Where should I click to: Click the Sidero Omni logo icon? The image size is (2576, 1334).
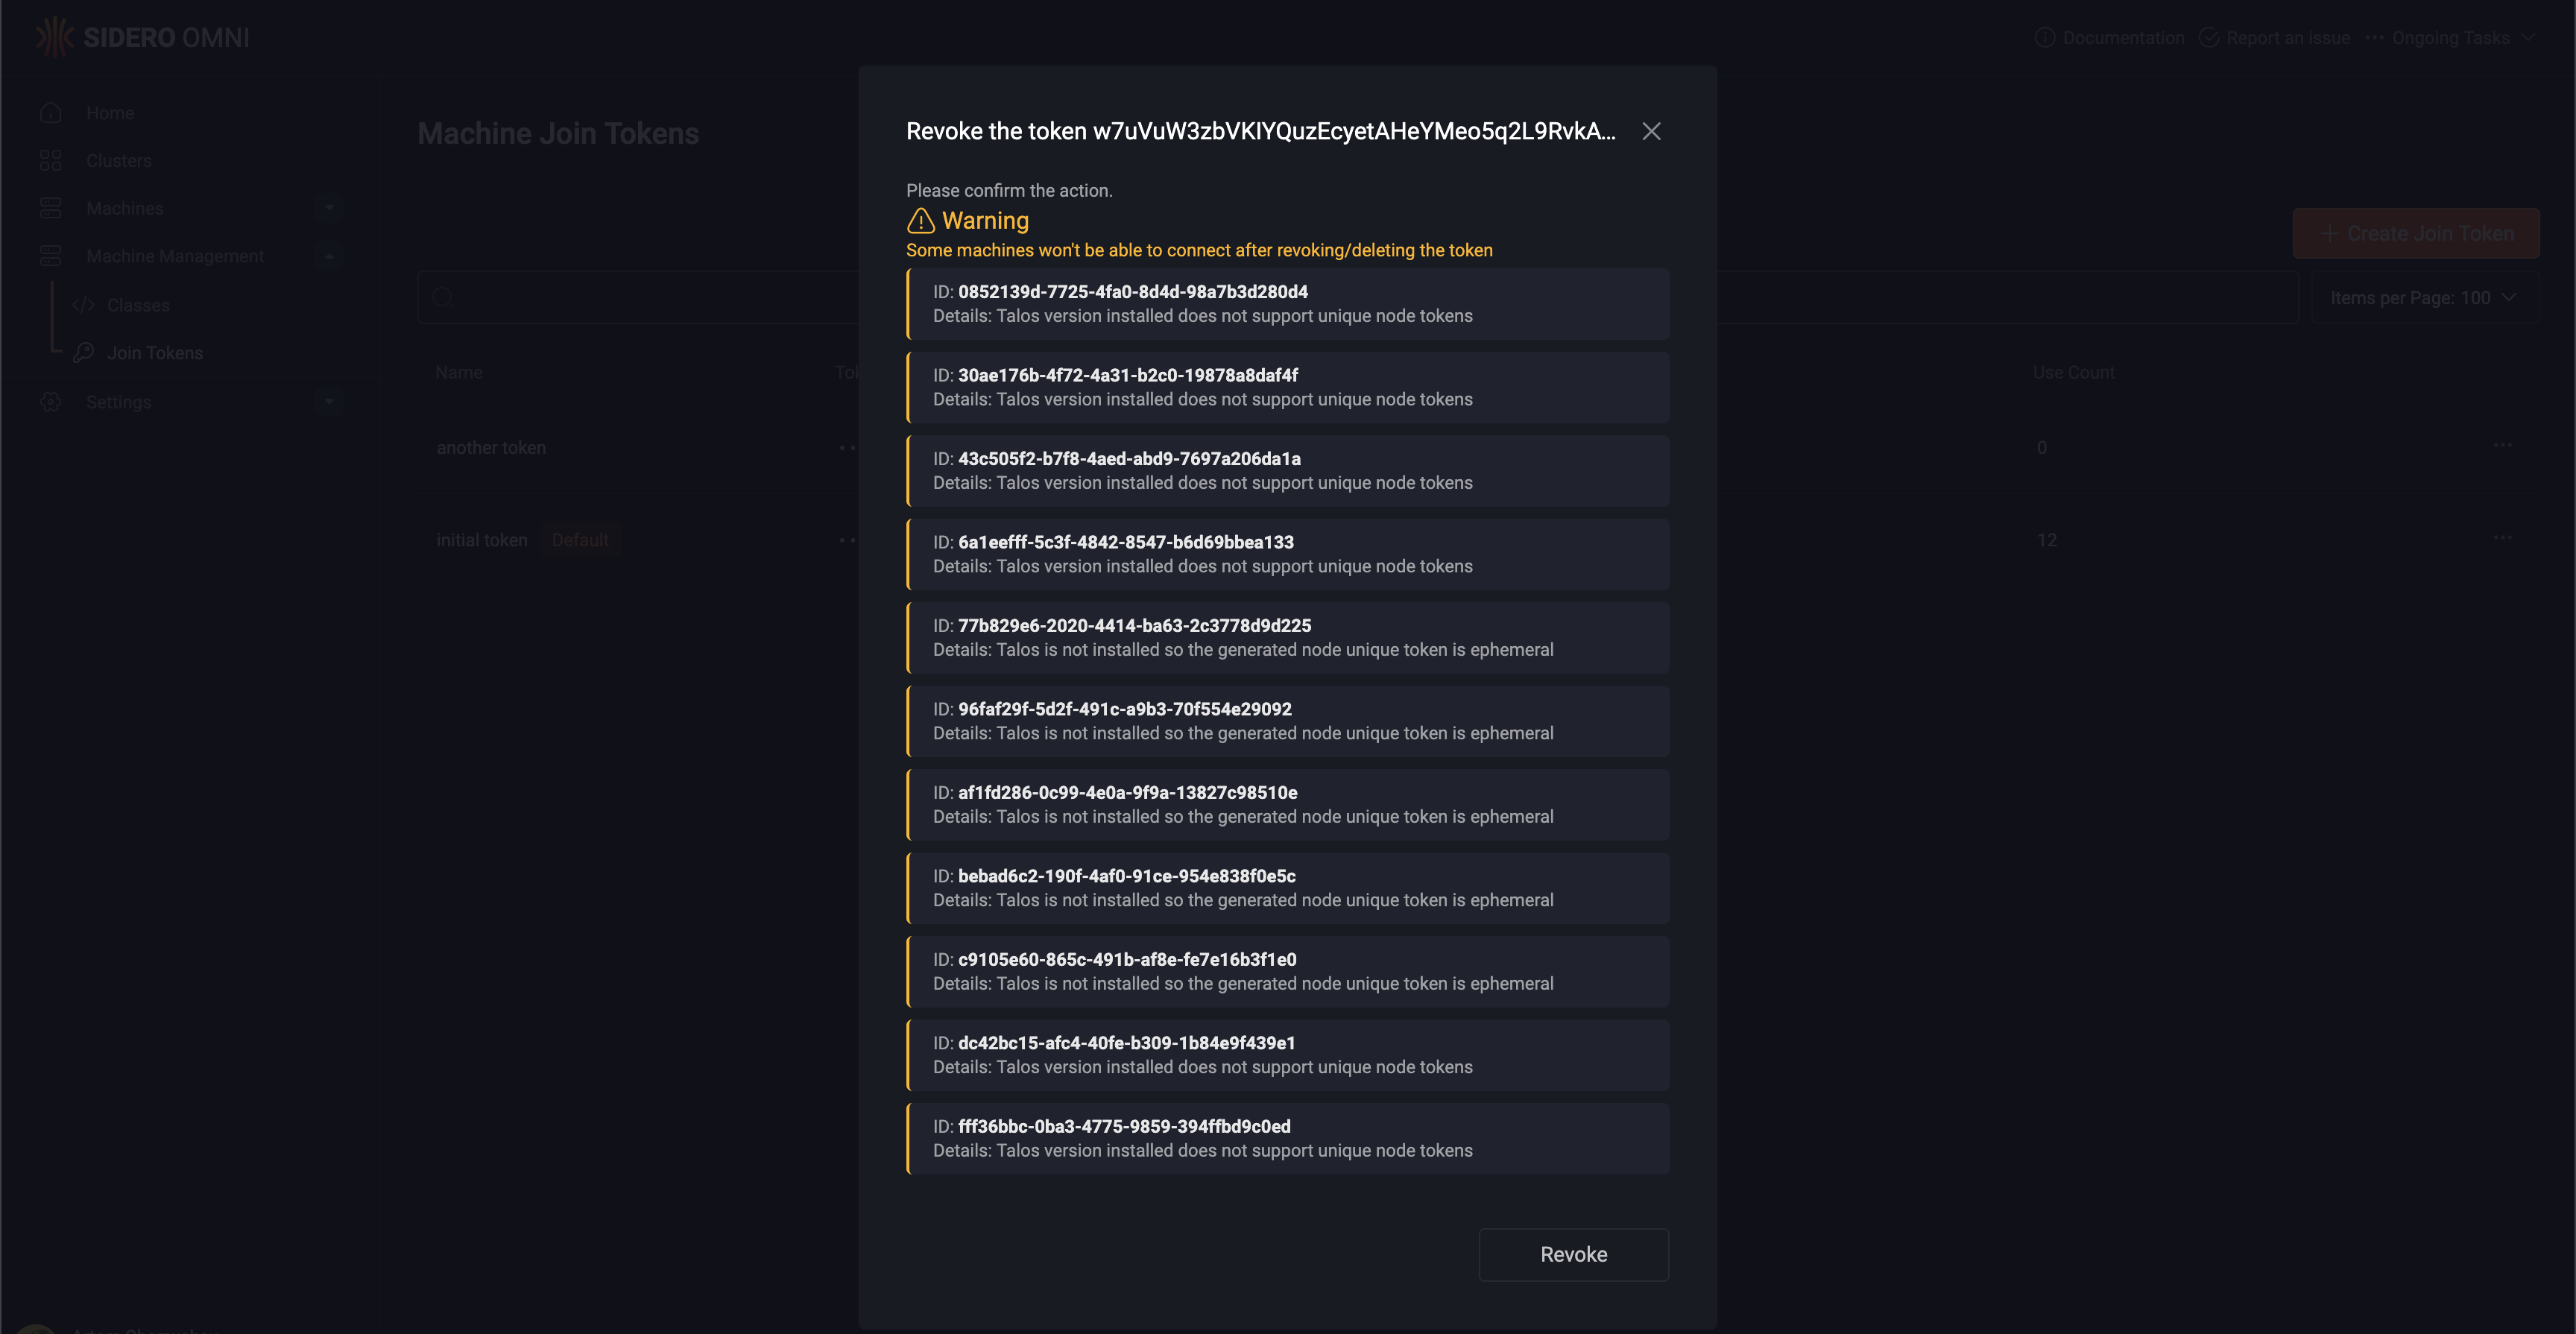tap(54, 37)
